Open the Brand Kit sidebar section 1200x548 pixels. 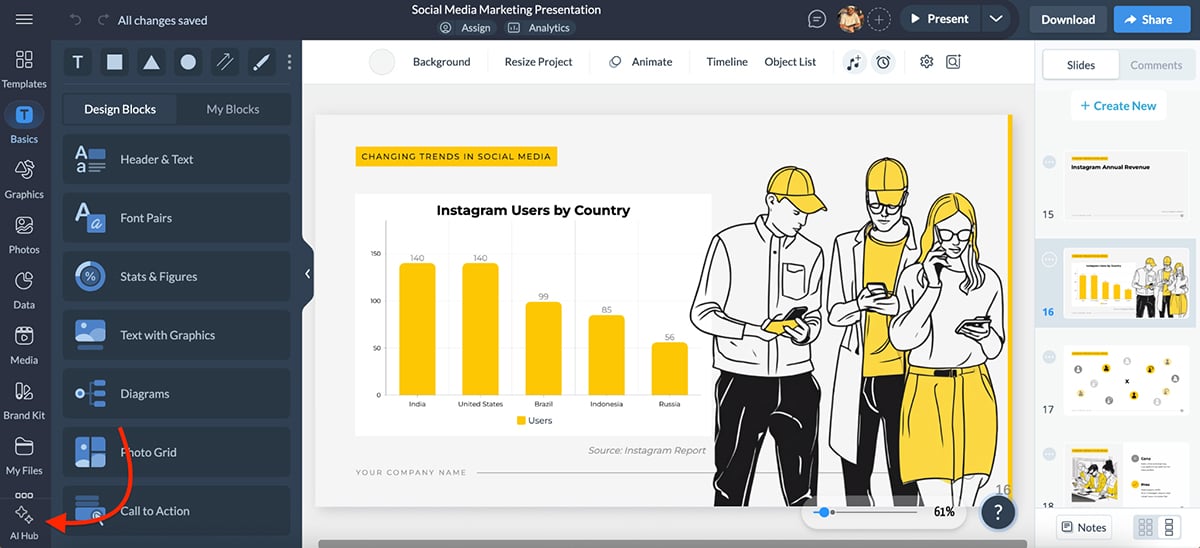(x=24, y=399)
